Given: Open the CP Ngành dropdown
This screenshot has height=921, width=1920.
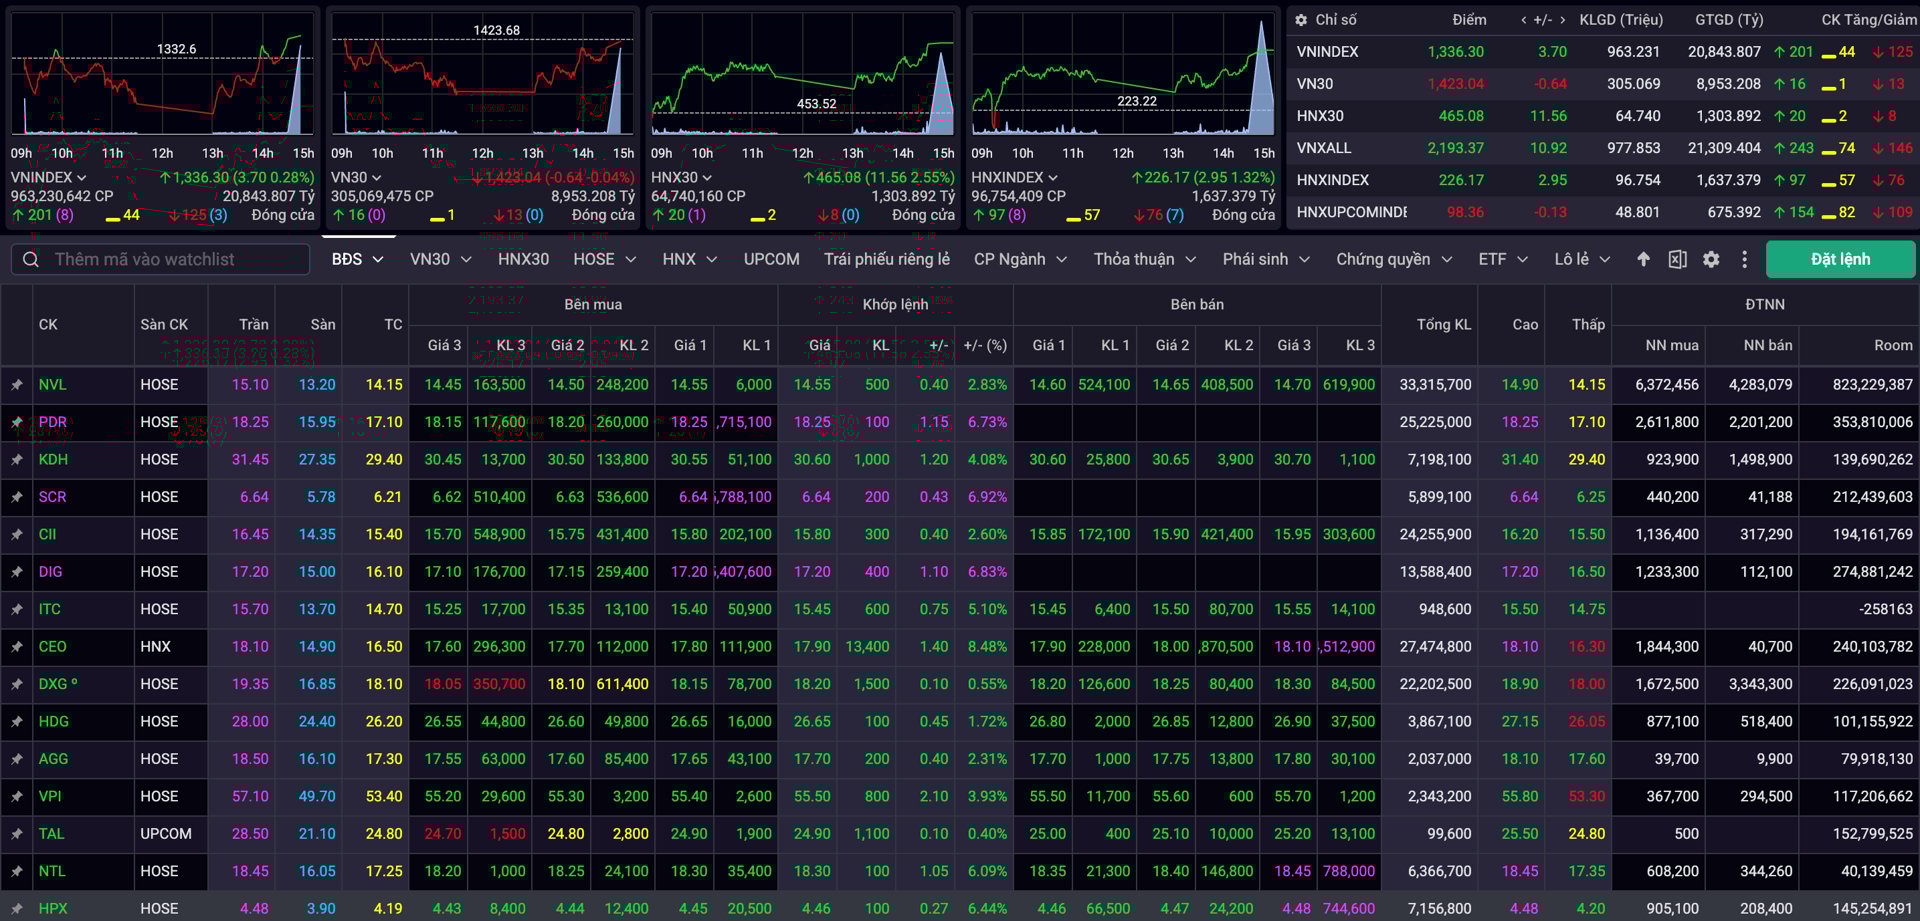Looking at the screenshot, I should click(1020, 259).
